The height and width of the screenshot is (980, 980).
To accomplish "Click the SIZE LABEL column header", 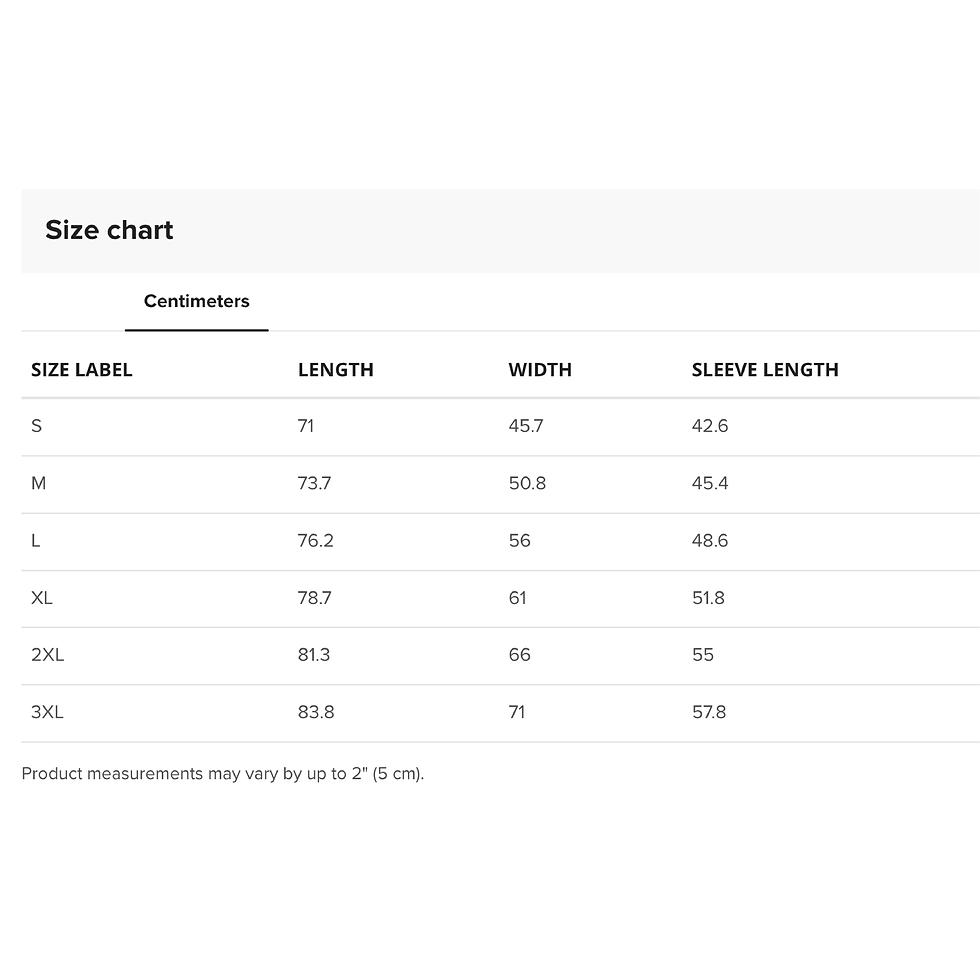I will point(81,370).
